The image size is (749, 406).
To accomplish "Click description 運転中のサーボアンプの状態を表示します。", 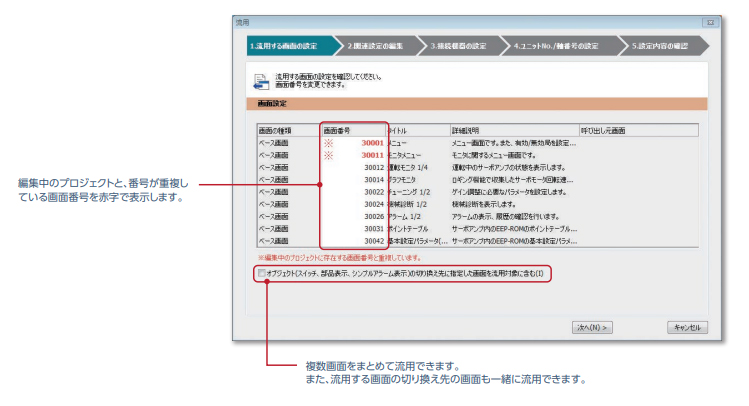I will (509, 168).
